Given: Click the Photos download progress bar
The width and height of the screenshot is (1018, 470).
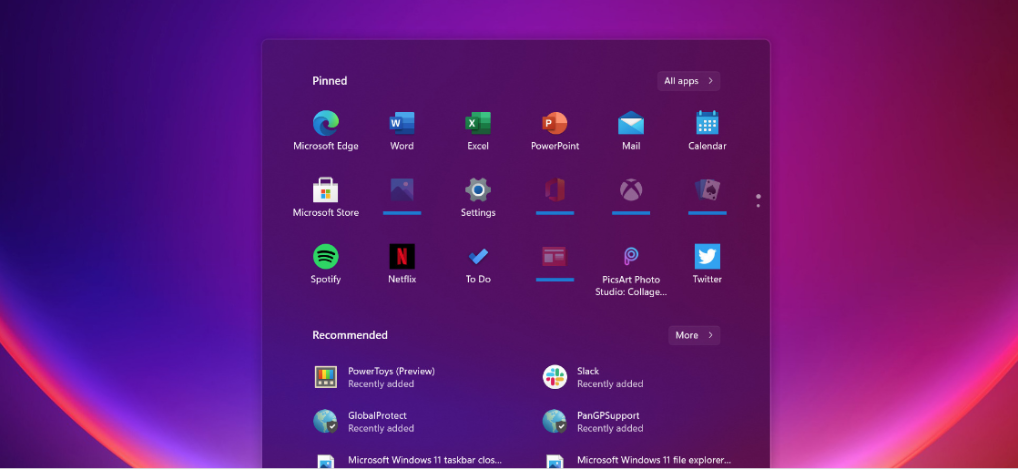Looking at the screenshot, I should coord(402,213).
